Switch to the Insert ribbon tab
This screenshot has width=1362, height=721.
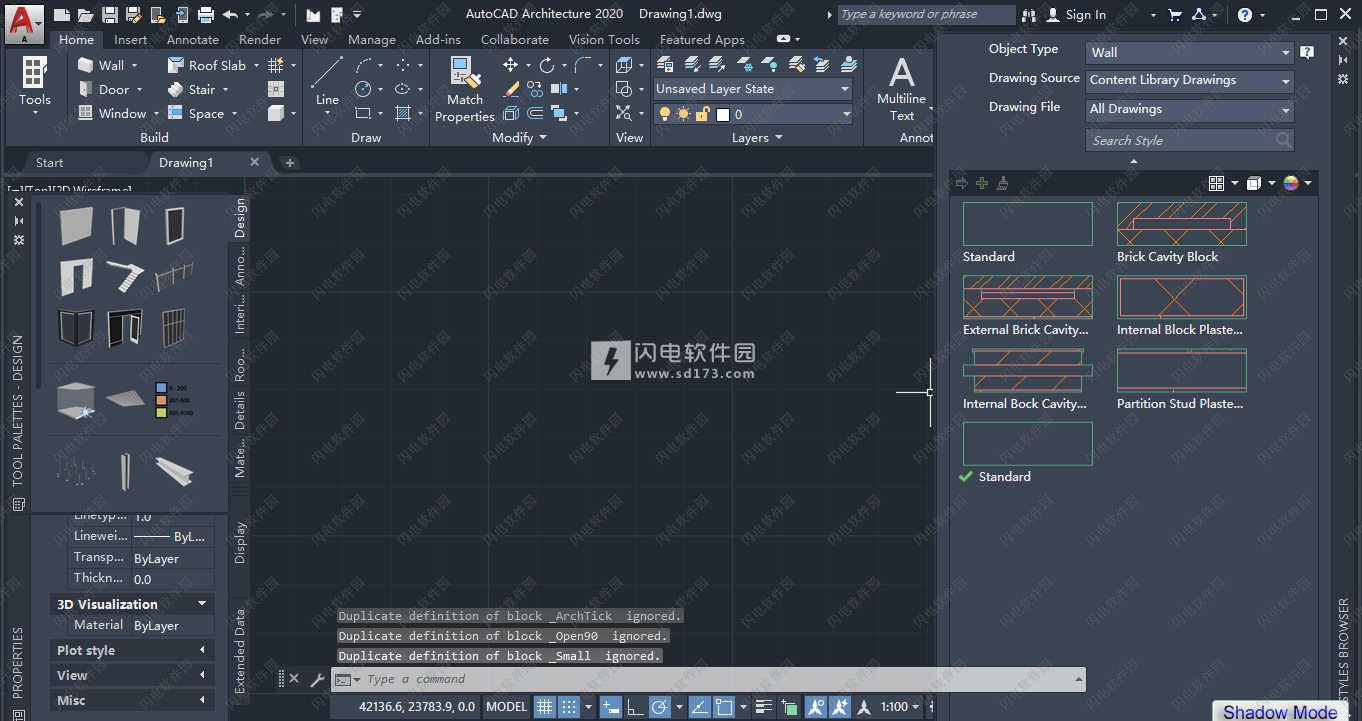(130, 40)
